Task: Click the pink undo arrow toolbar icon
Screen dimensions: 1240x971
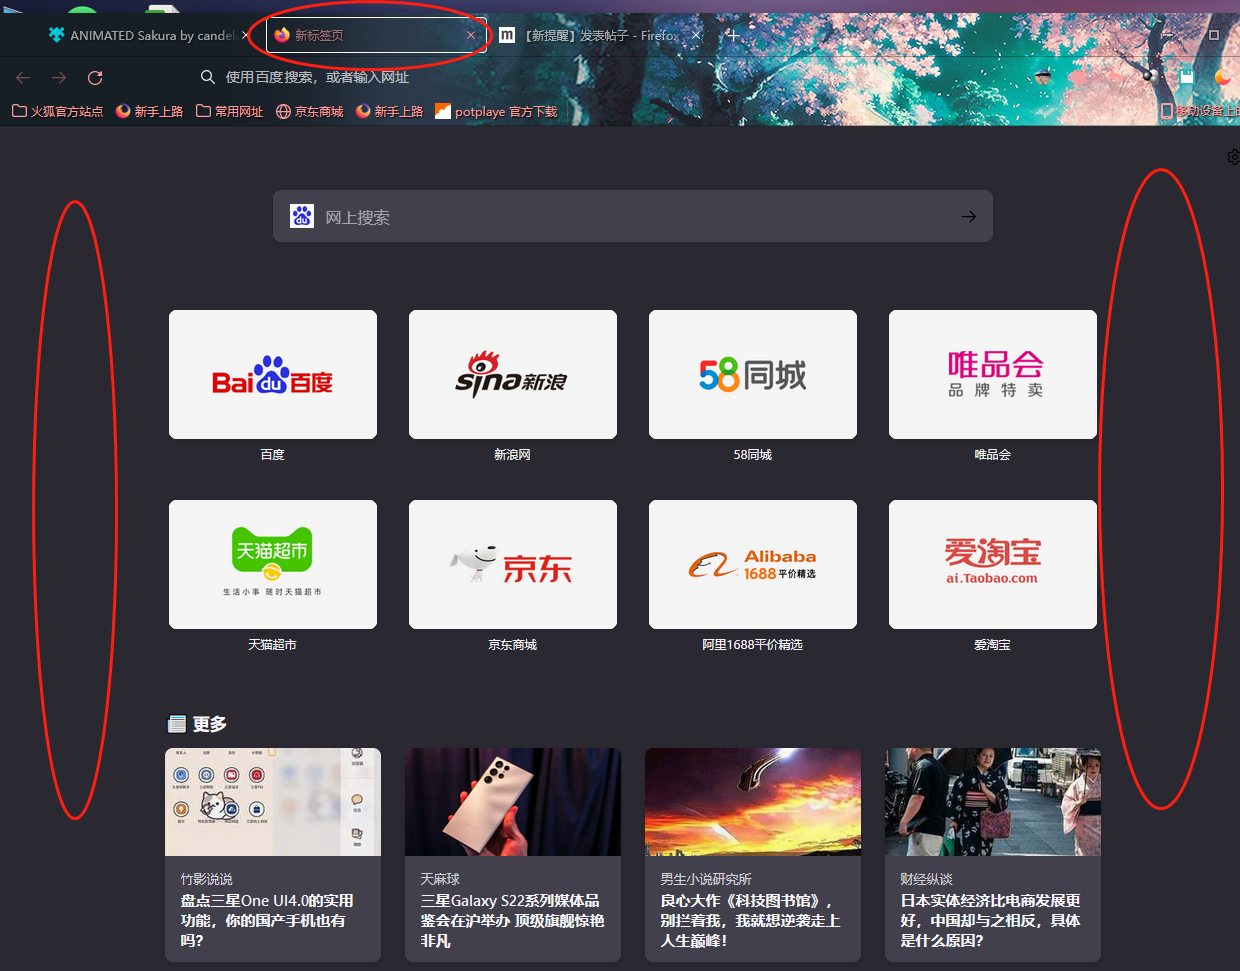Action: (1115, 77)
